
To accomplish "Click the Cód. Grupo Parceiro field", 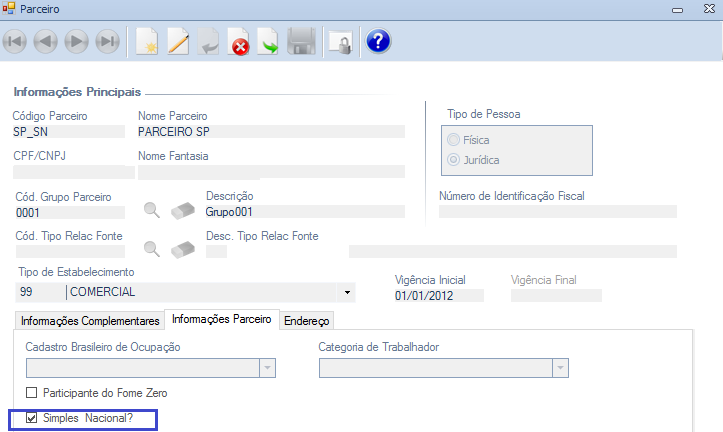I will point(70,213).
